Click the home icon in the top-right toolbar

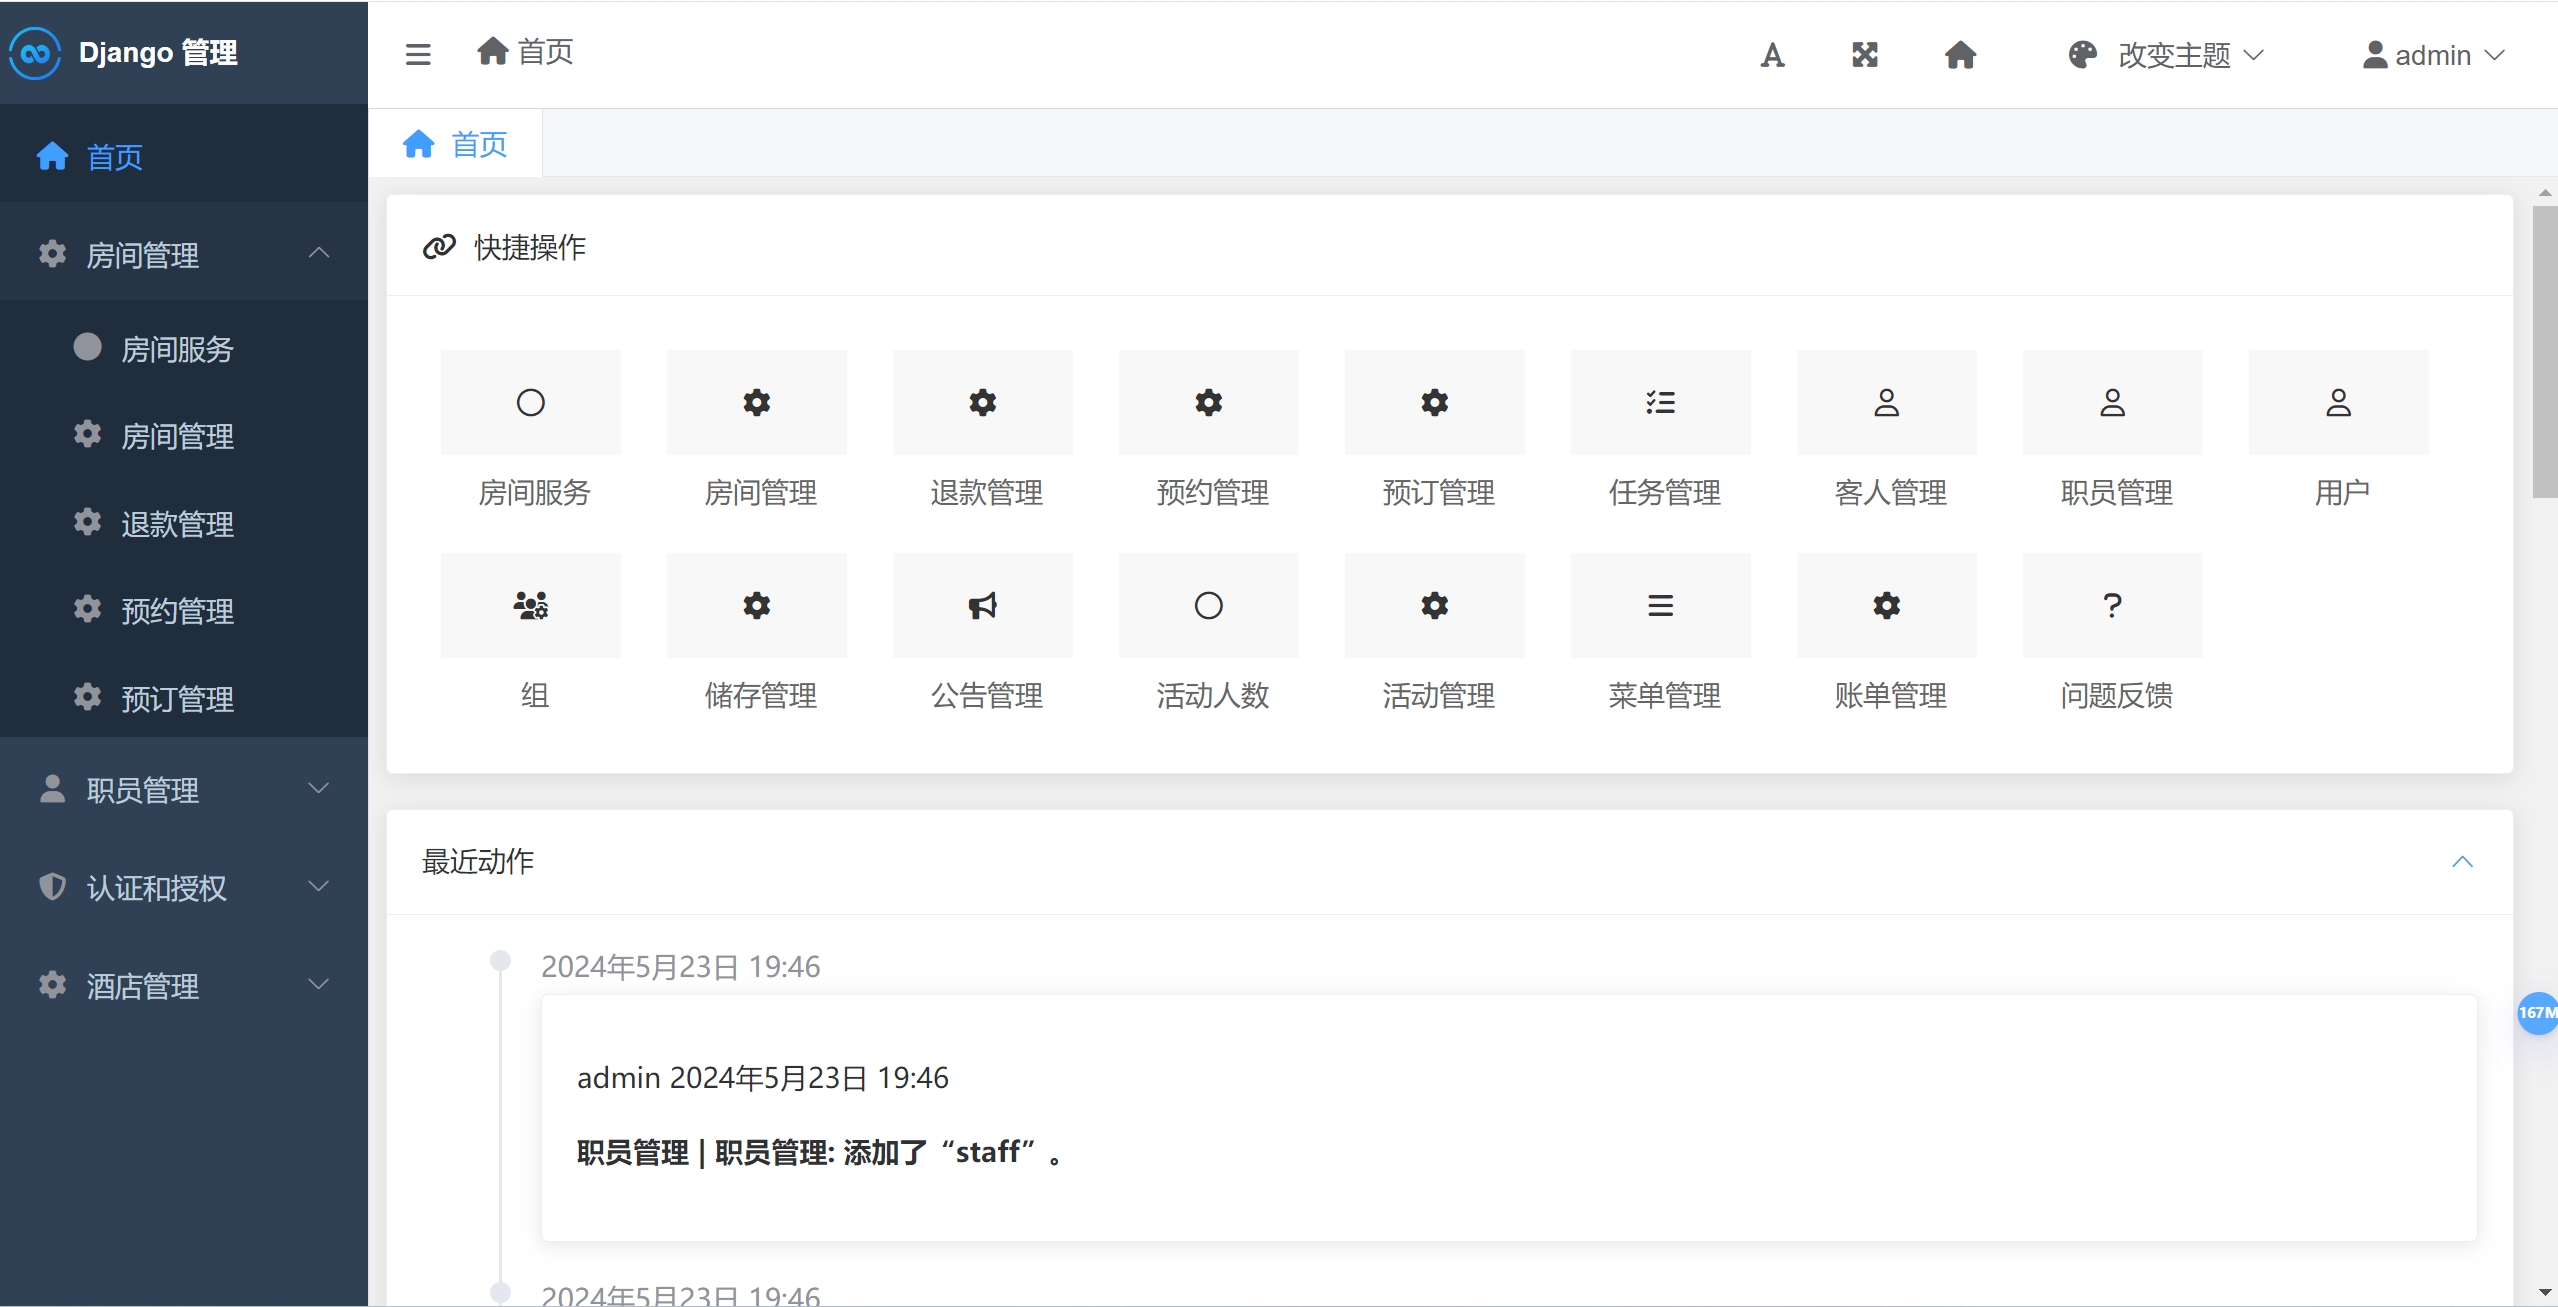(x=1960, y=55)
